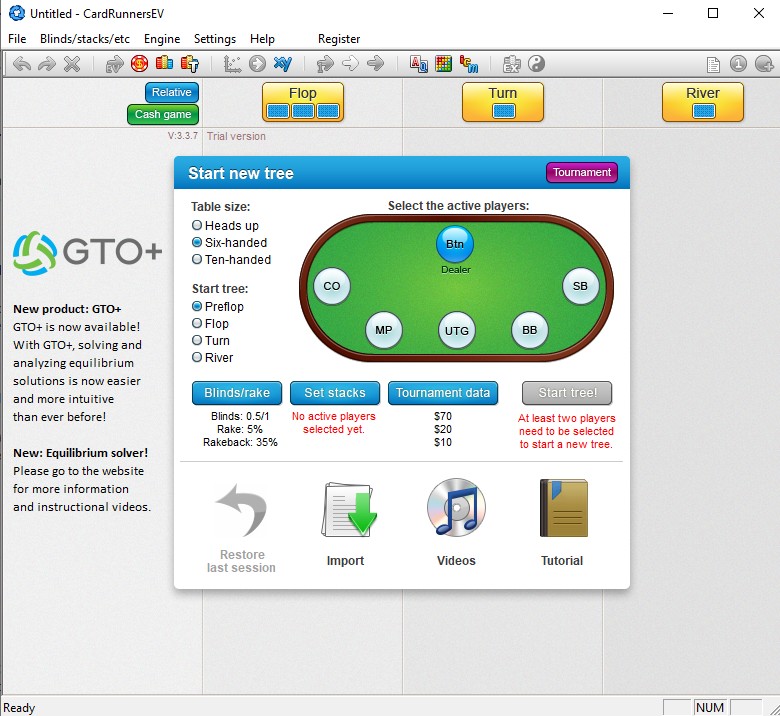Click the yellow Turn card button
The image size is (780, 716).
[x=503, y=102]
